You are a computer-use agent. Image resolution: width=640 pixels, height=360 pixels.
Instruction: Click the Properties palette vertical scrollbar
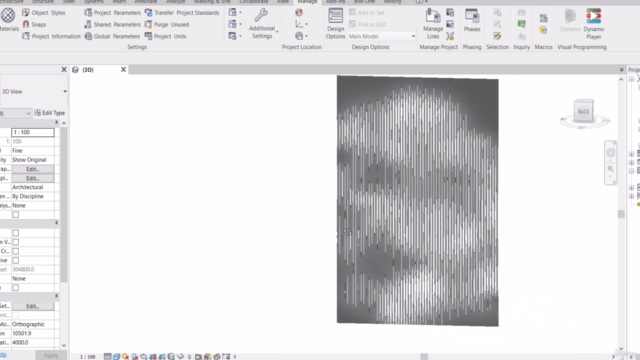[x=64, y=204]
